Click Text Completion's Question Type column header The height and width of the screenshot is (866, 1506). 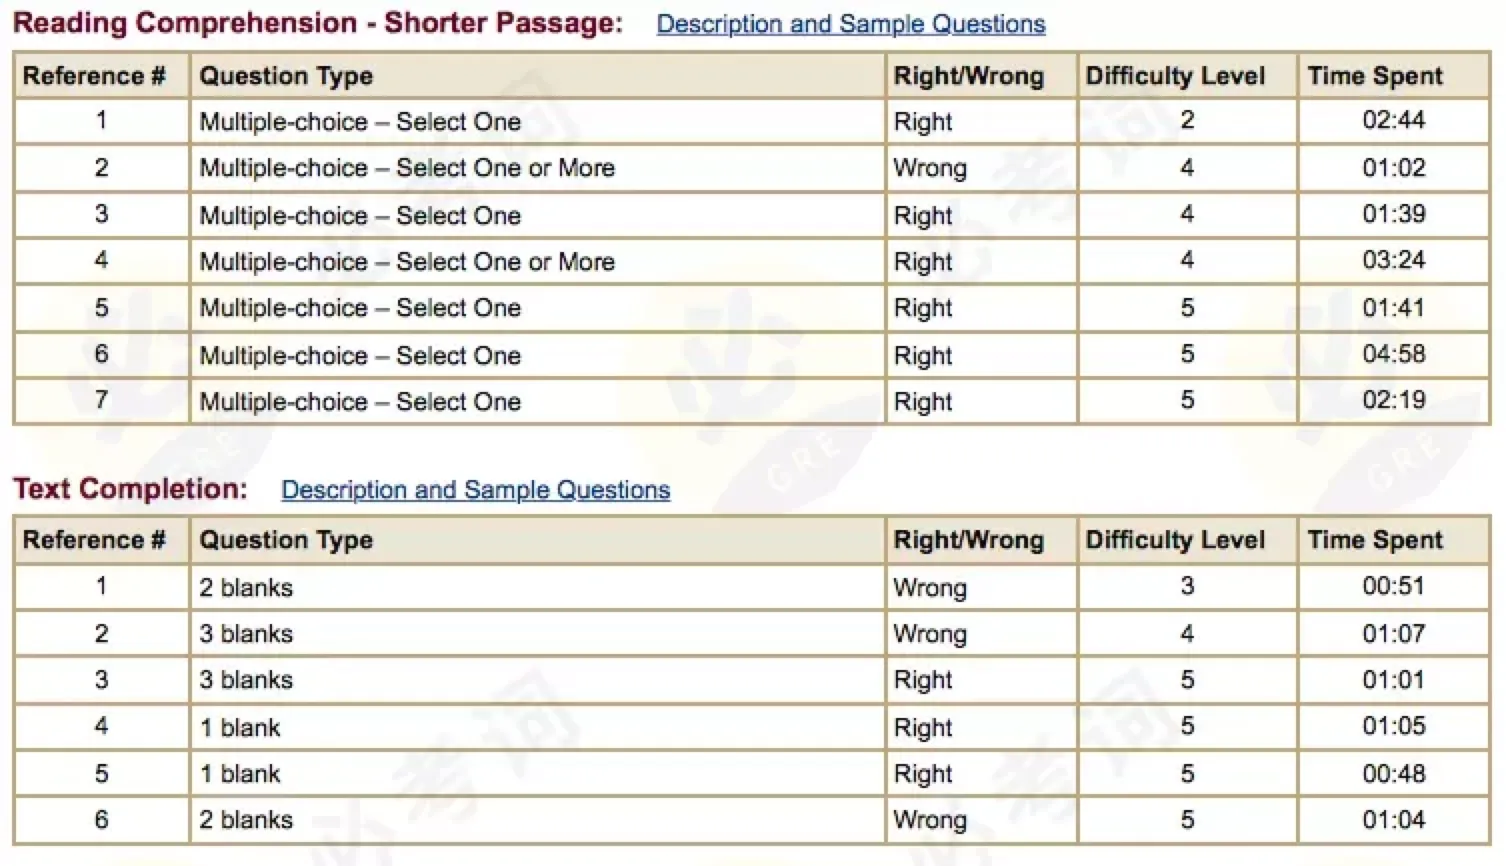click(x=286, y=540)
